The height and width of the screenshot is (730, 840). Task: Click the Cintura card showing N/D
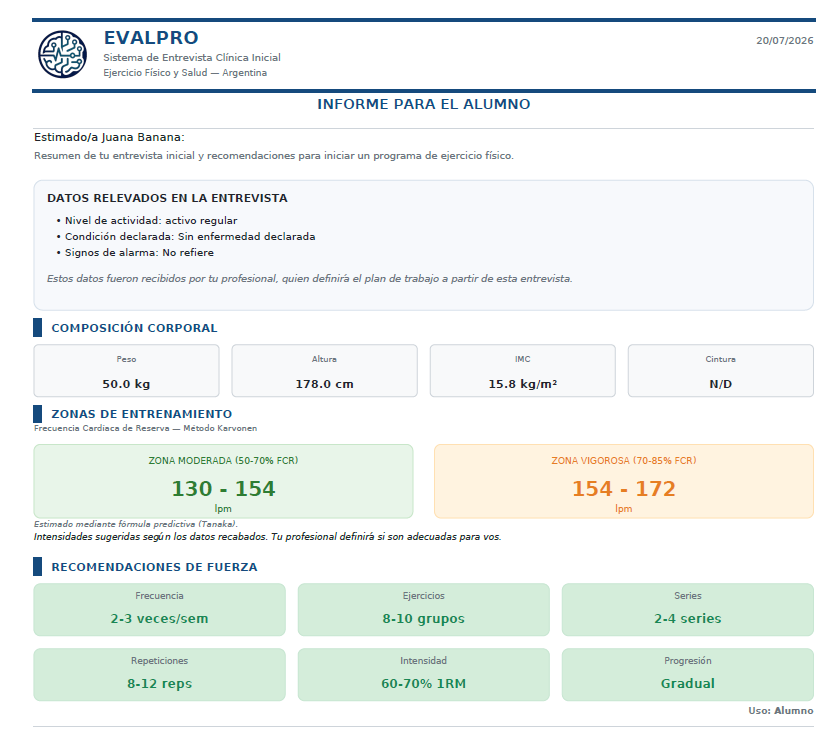point(721,371)
